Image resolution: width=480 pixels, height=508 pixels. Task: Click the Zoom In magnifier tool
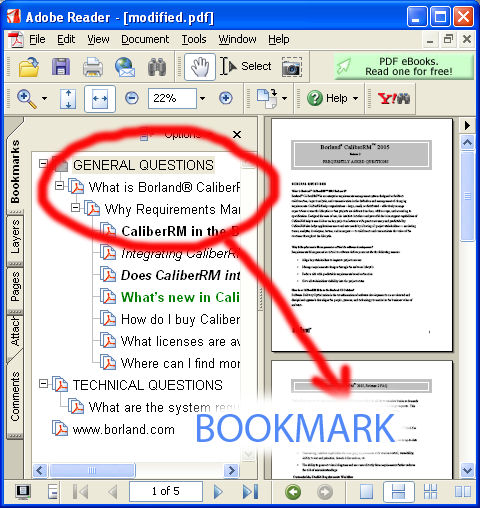pyautogui.click(x=27, y=99)
